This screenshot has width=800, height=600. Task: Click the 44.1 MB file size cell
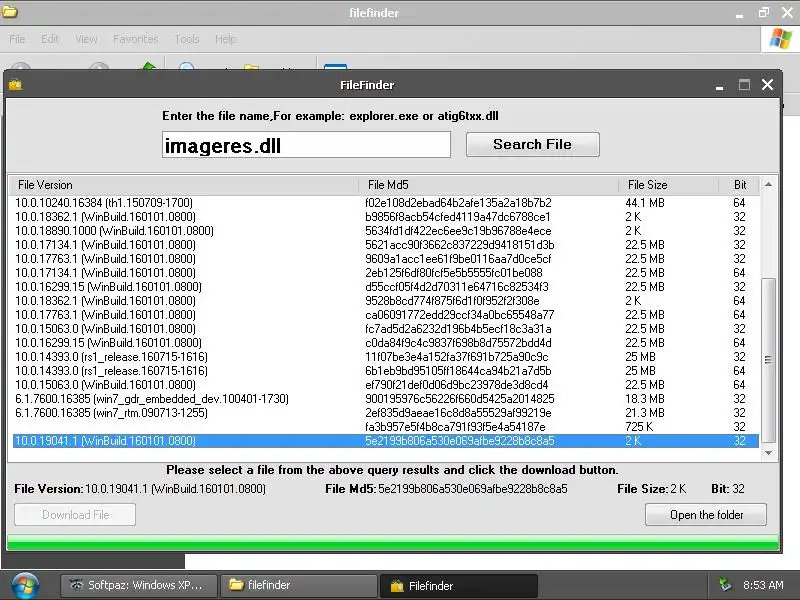click(645, 203)
